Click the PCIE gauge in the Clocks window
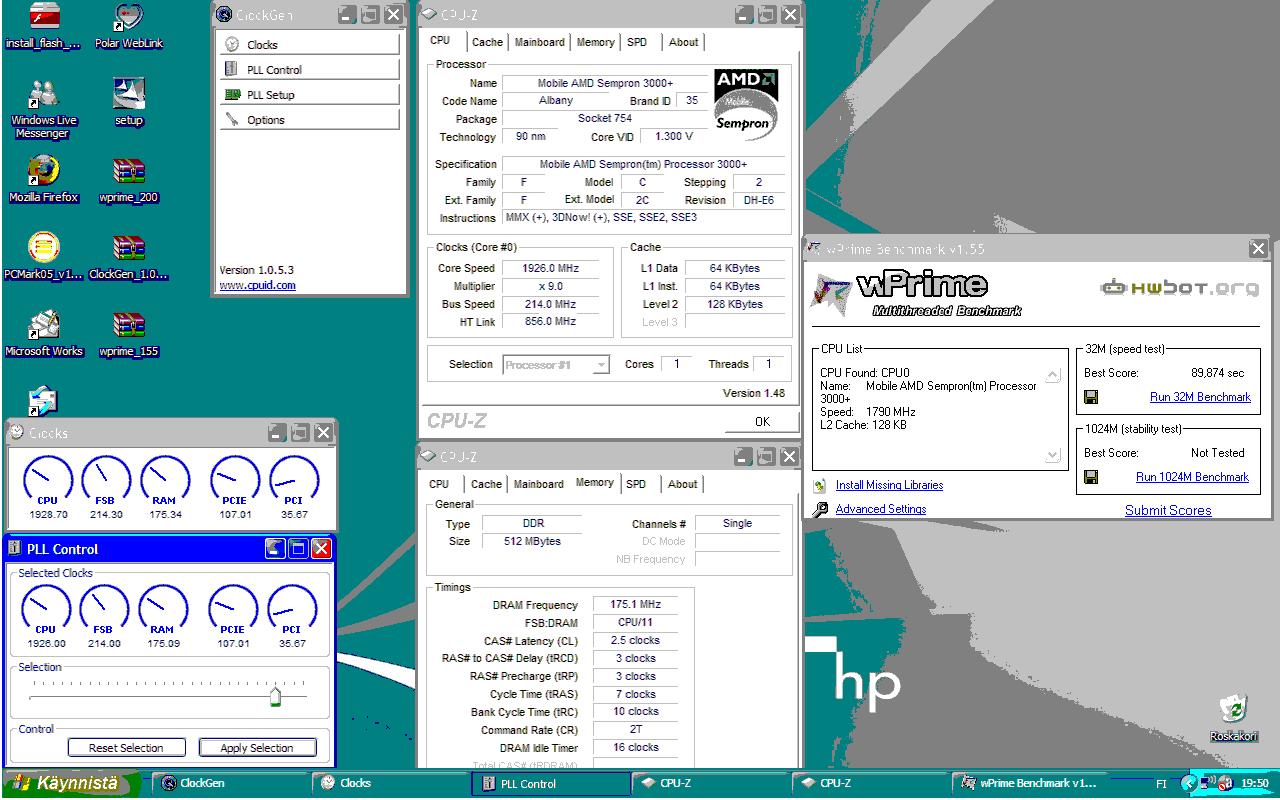1280x800 pixels. click(235, 481)
